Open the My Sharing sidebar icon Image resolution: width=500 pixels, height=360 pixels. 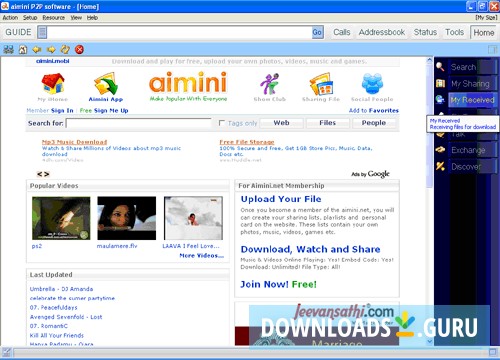[x=440, y=83]
